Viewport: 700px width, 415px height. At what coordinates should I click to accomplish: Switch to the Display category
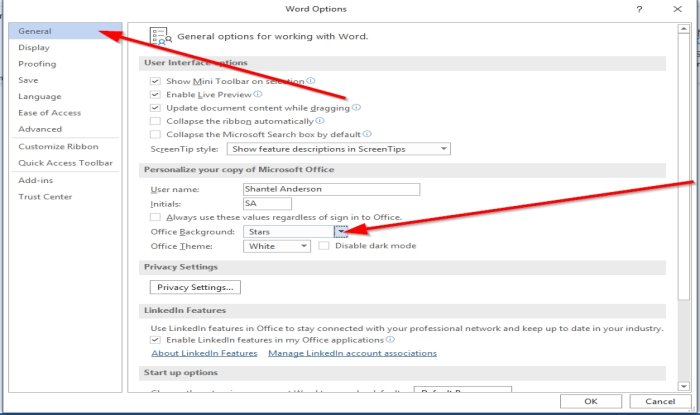click(x=34, y=47)
